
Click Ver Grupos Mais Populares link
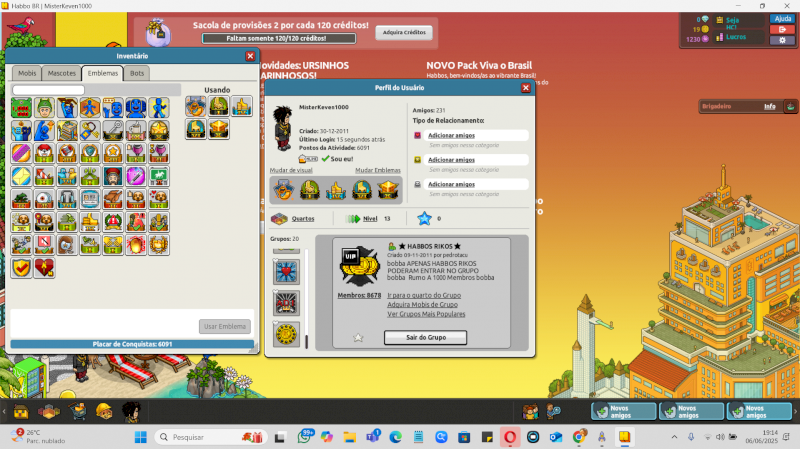426,314
